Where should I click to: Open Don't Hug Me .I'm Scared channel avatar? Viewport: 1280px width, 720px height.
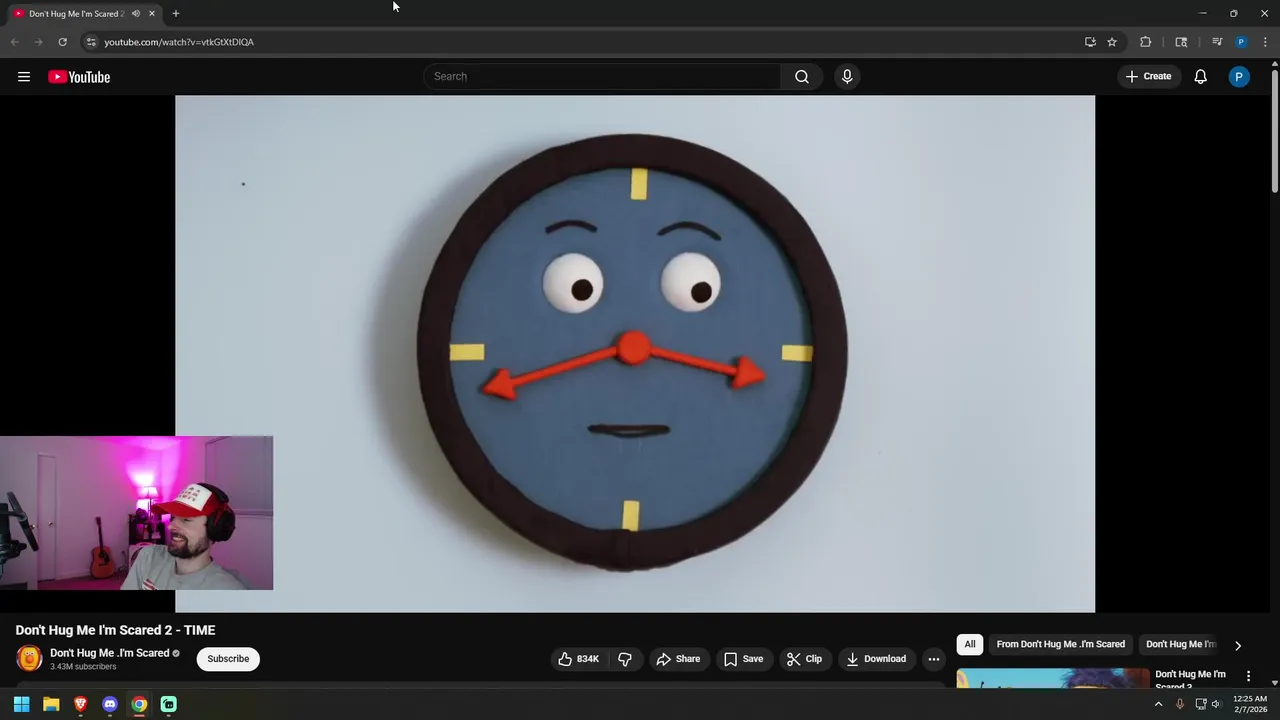(x=30, y=659)
